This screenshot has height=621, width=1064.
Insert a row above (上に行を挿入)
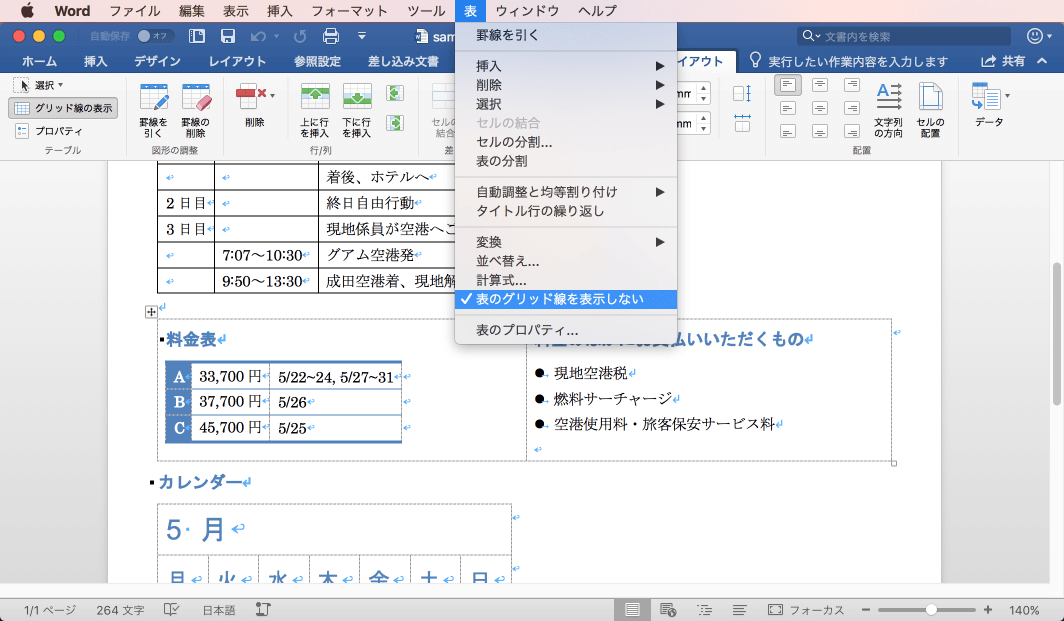pos(315,110)
